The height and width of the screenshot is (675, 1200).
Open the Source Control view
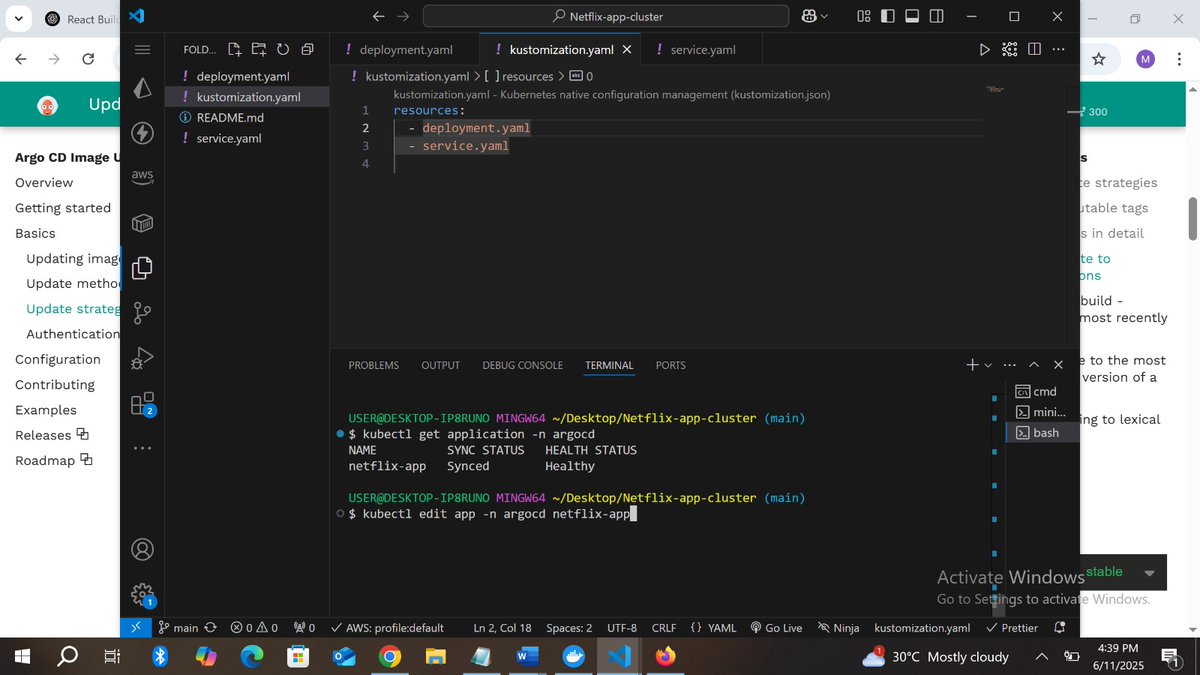(x=142, y=312)
